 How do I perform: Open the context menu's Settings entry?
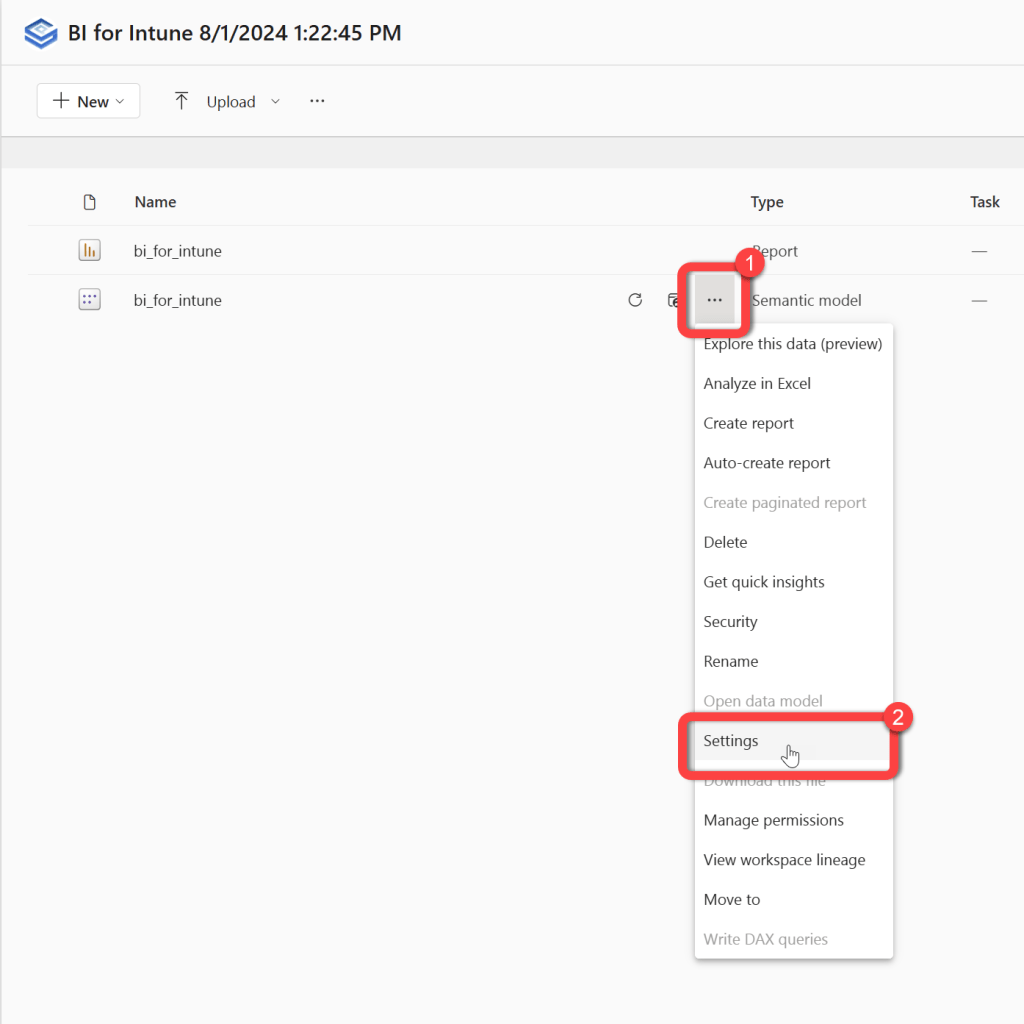730,740
